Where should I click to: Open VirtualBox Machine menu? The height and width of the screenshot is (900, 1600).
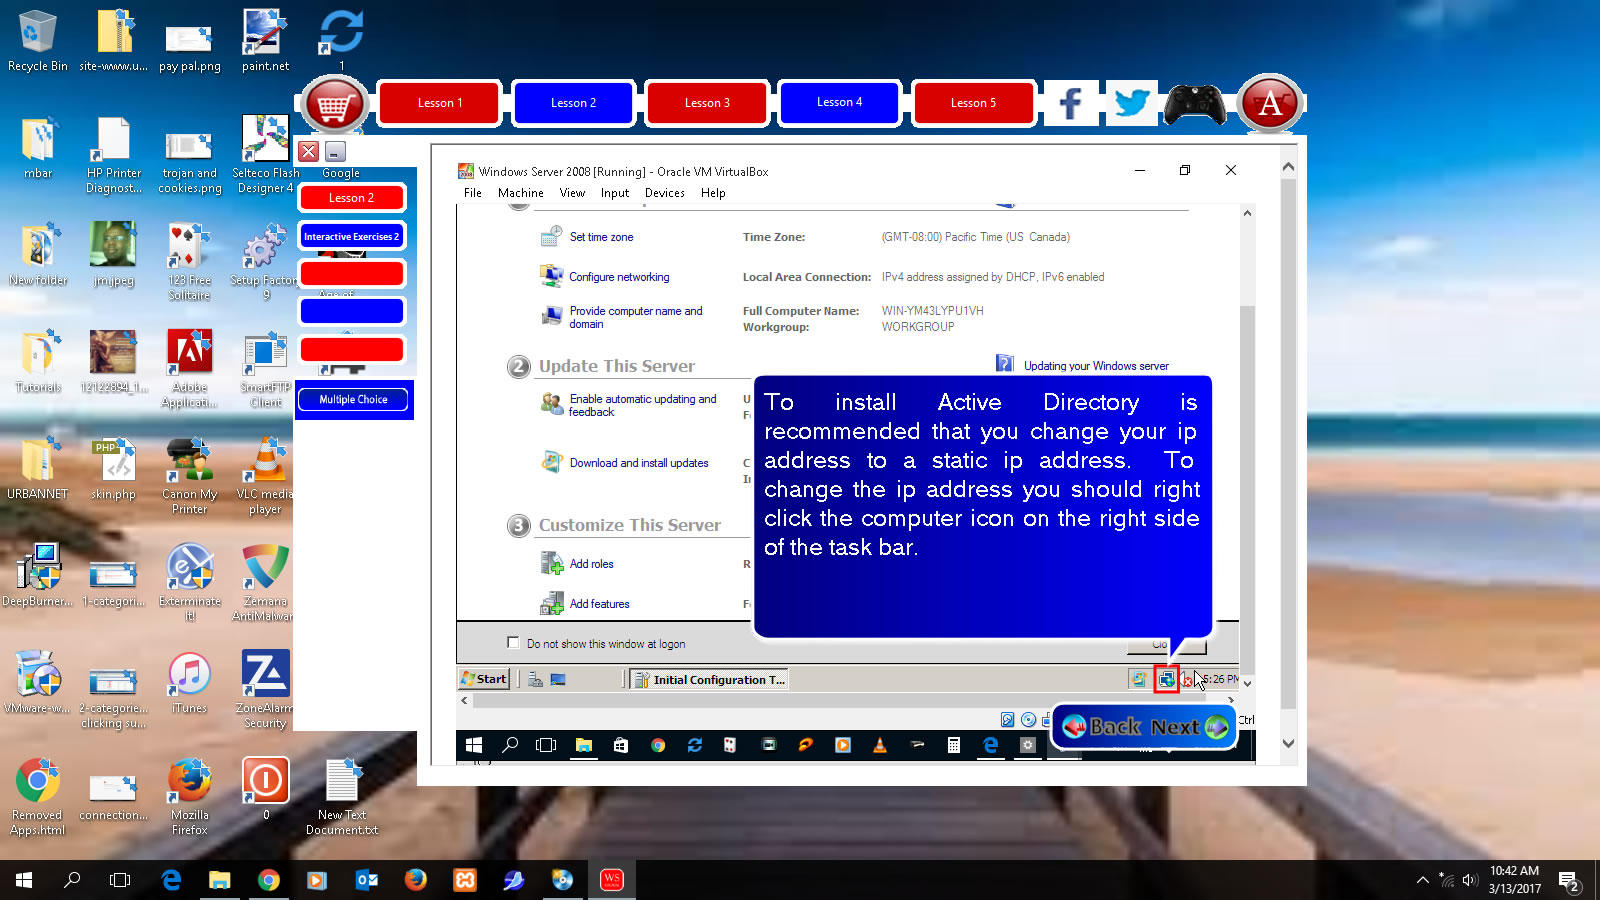coord(521,193)
